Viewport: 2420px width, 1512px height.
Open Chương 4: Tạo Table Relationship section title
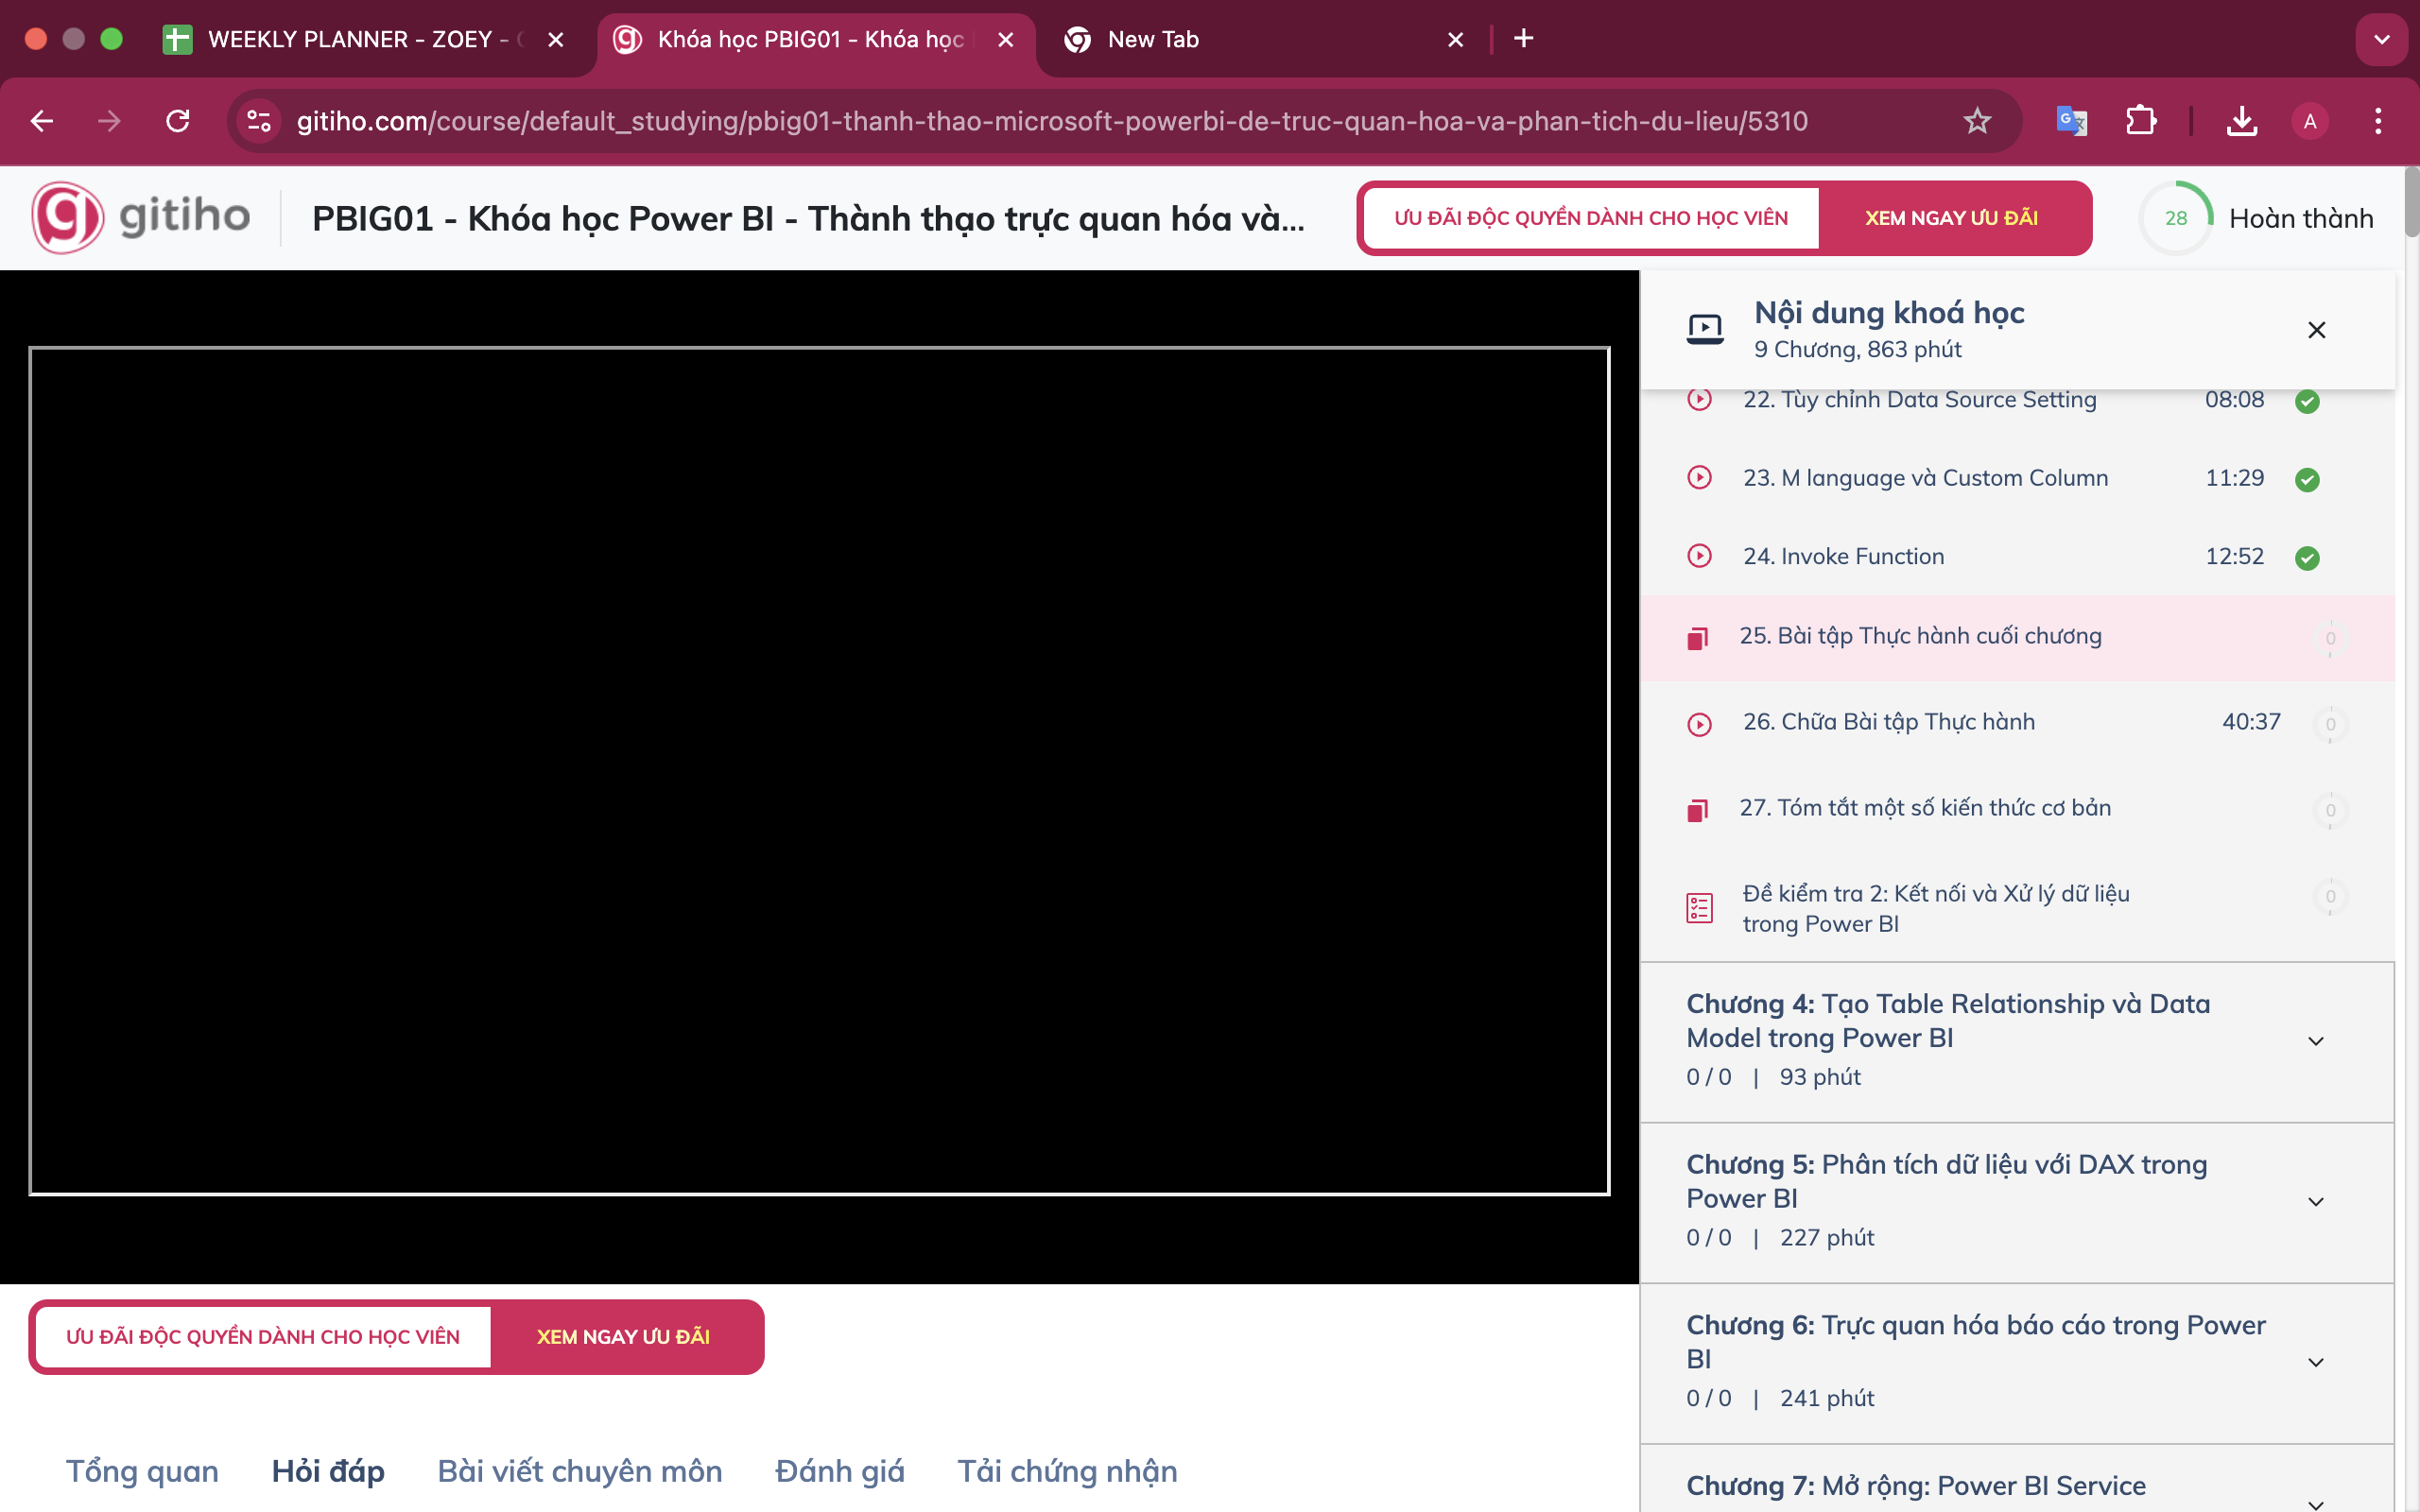pyautogui.click(x=1948, y=1020)
